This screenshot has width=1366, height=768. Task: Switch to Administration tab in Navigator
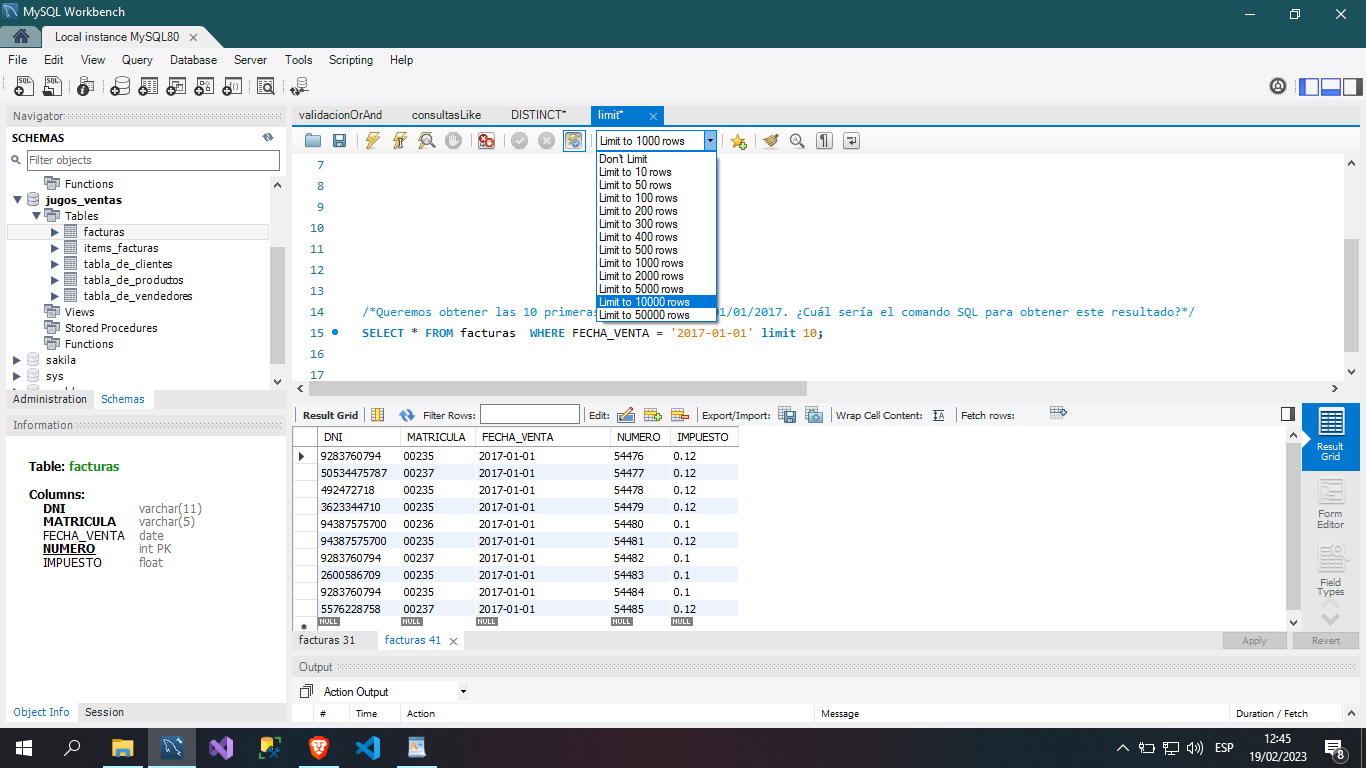(50, 399)
